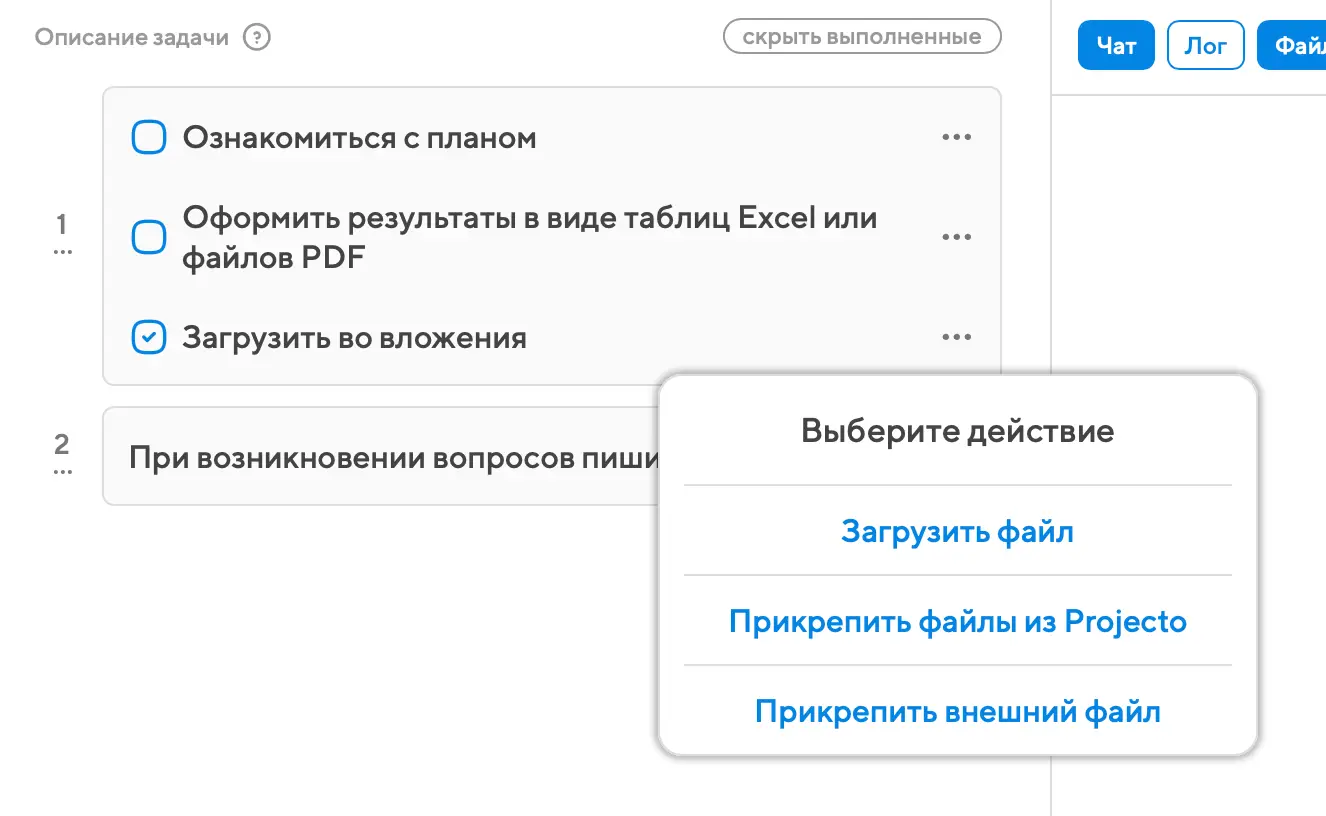Click the help icon next to Описание задачи
Viewport: 1326px width, 816px height.
coord(257,38)
